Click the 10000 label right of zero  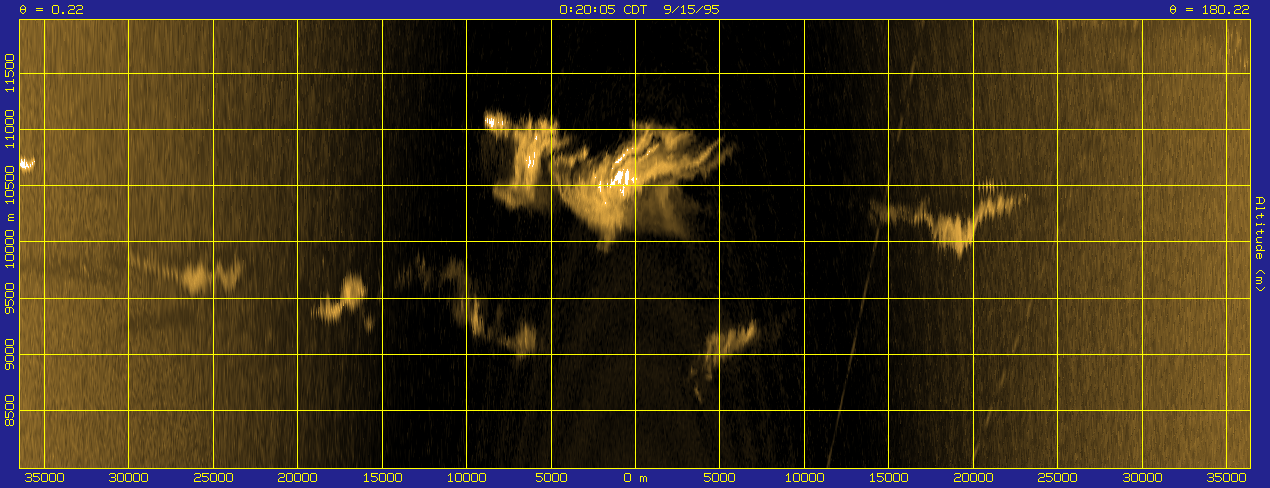[804, 478]
